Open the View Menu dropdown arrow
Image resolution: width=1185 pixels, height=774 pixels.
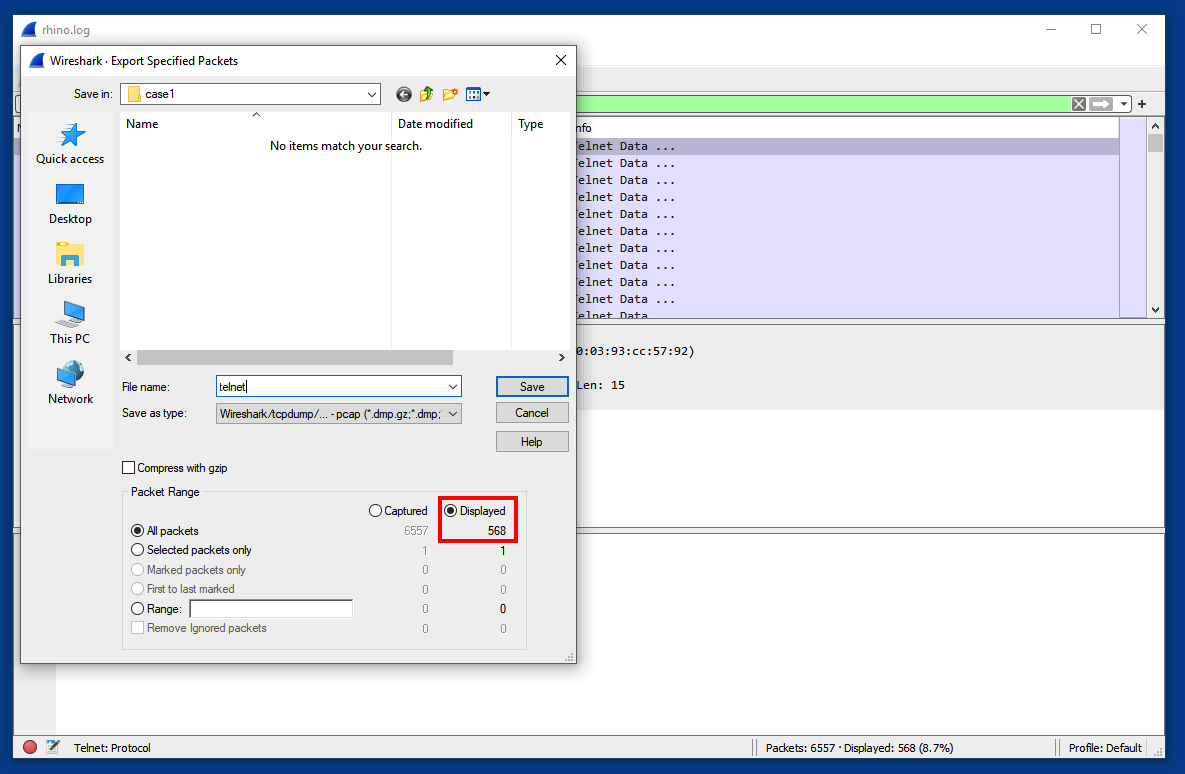[487, 94]
